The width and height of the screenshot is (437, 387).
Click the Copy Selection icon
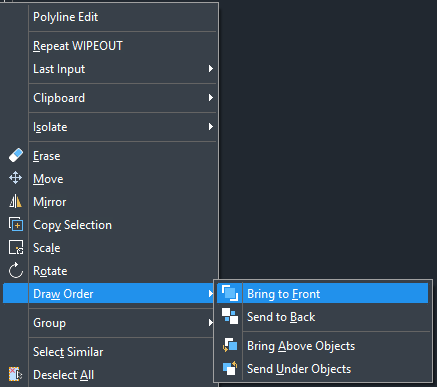(x=16, y=224)
